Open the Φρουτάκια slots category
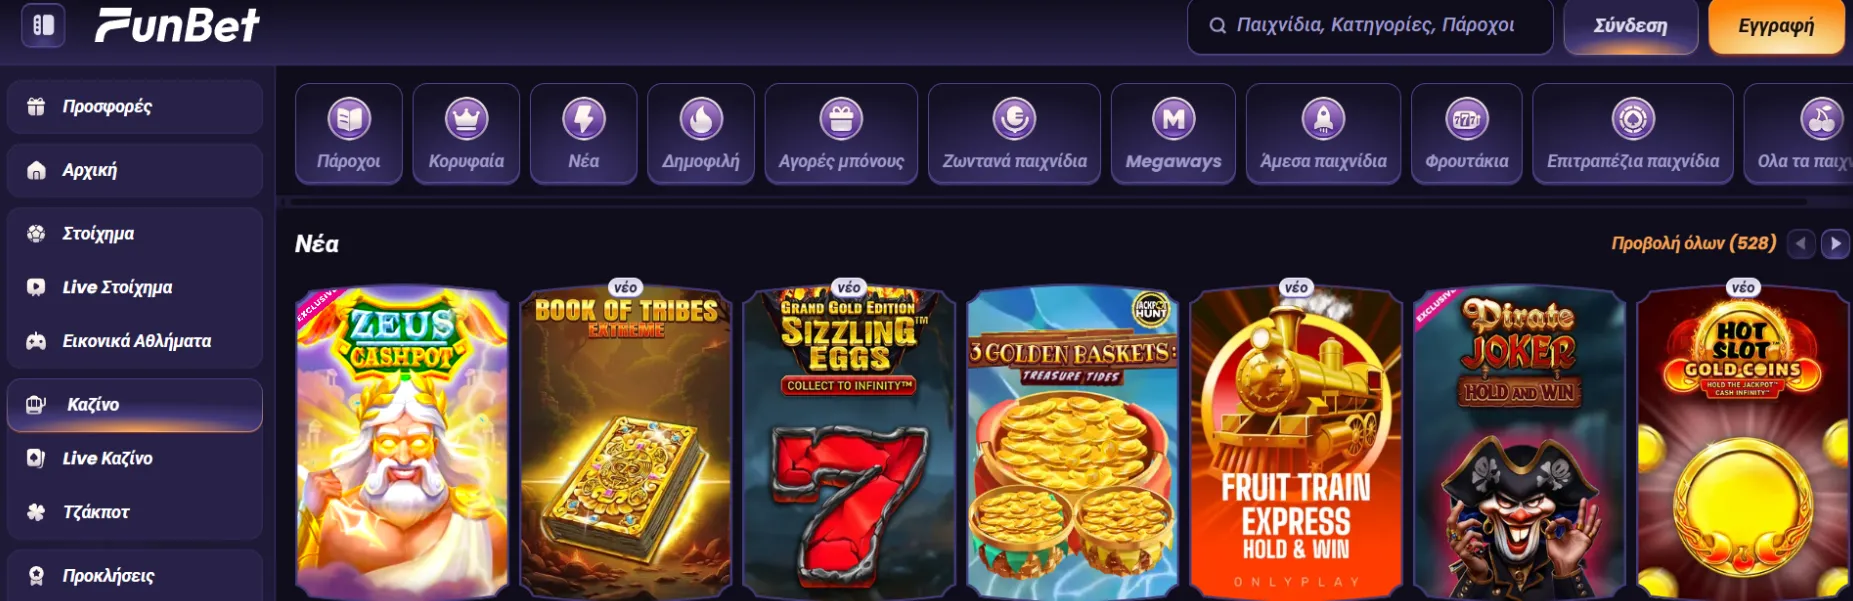This screenshot has width=1853, height=601. pos(1467,134)
